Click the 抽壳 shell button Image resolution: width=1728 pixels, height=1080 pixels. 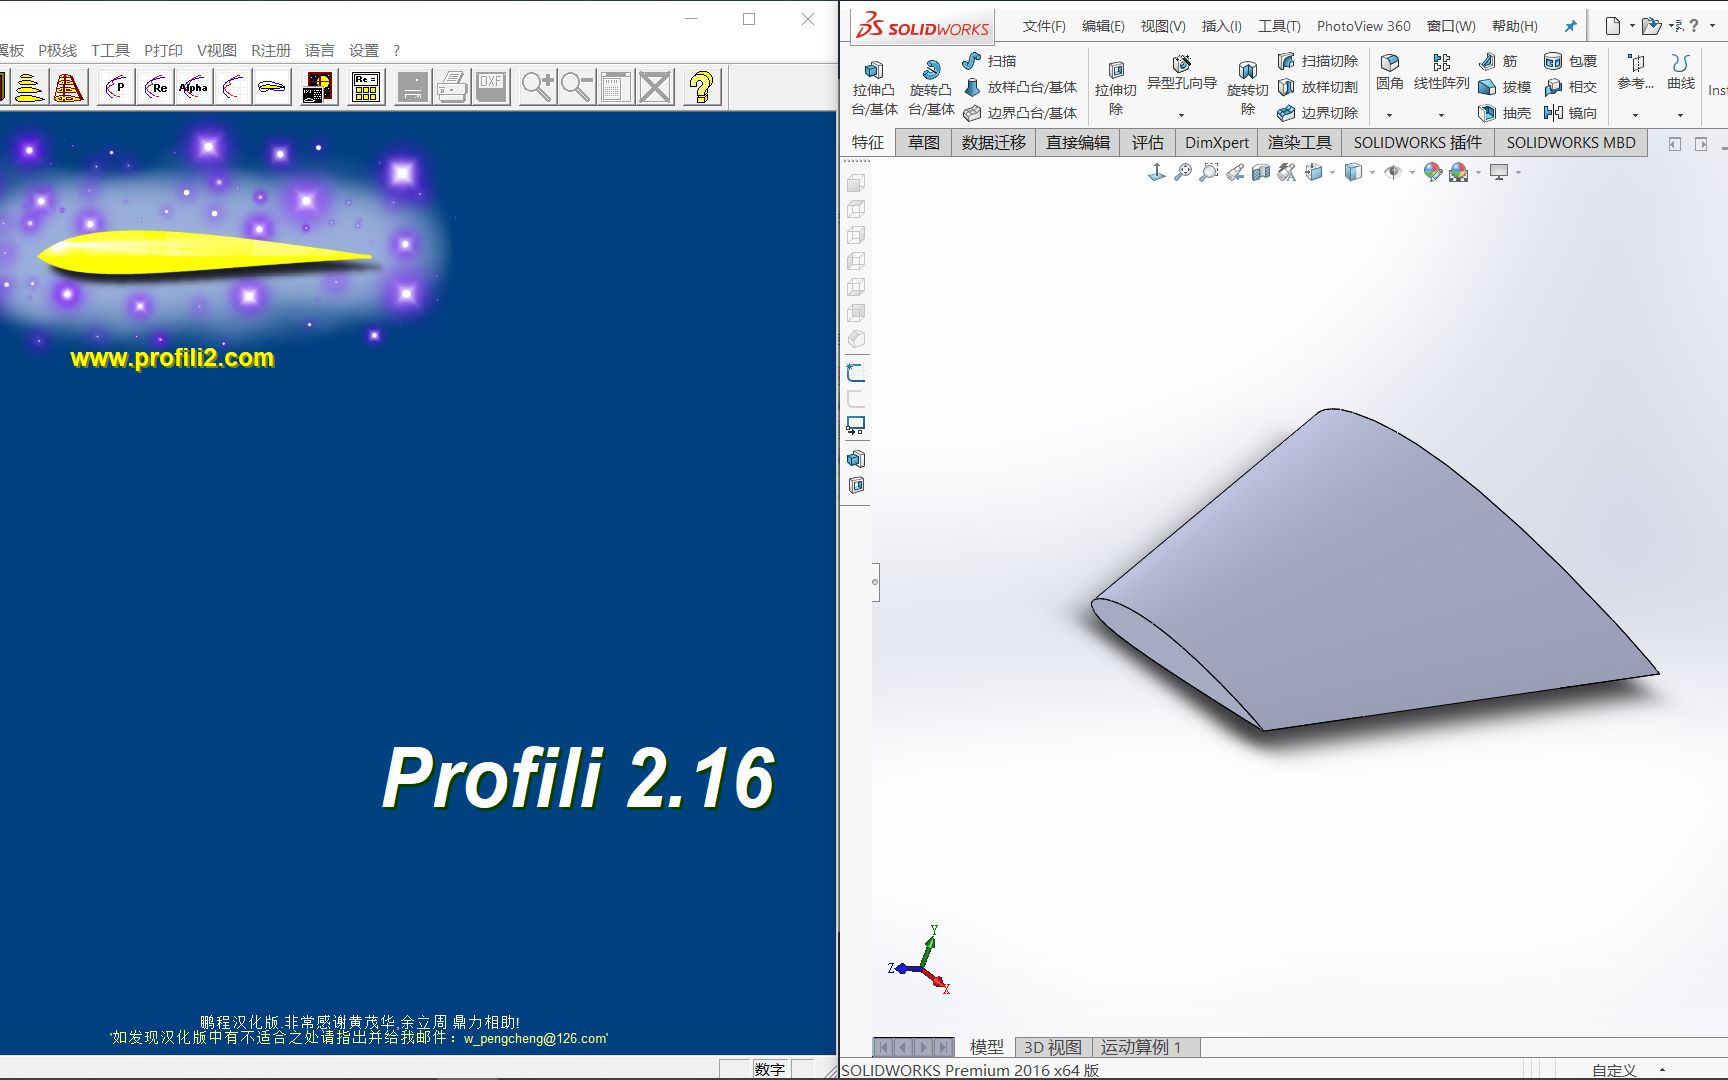pos(1504,113)
